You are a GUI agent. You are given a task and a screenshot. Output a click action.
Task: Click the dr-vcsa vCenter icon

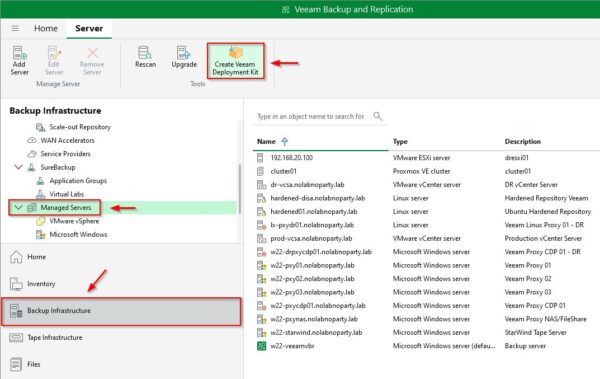[x=261, y=185]
